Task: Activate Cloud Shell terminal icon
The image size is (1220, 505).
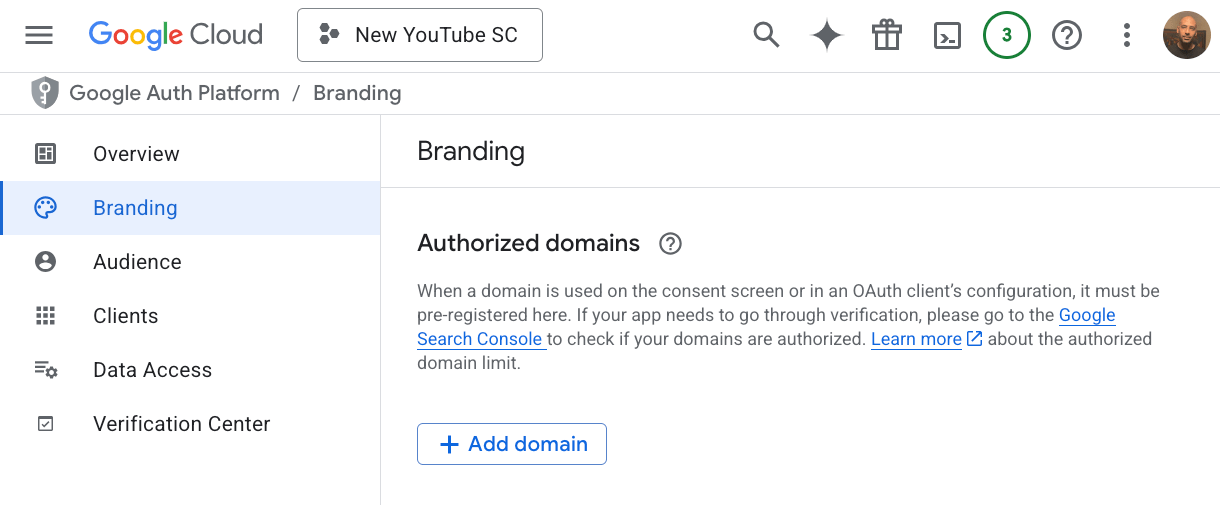Action: click(947, 35)
